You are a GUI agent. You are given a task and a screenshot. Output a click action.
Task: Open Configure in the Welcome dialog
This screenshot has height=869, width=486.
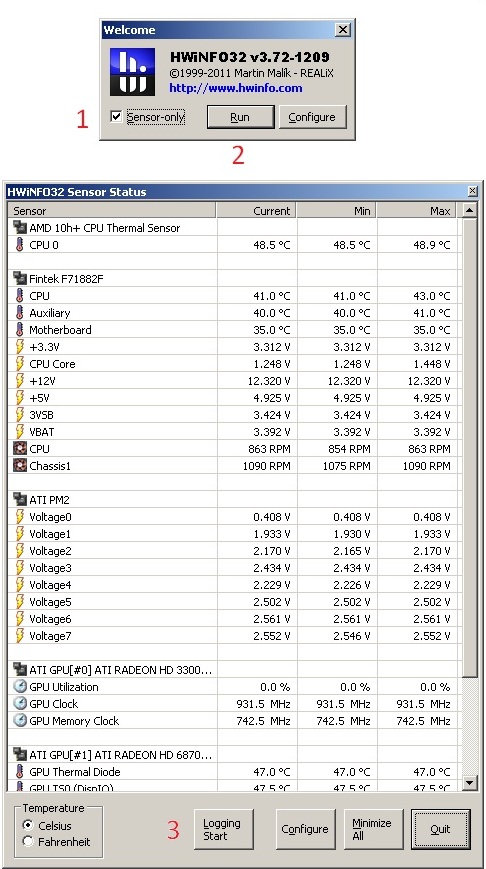(x=312, y=117)
